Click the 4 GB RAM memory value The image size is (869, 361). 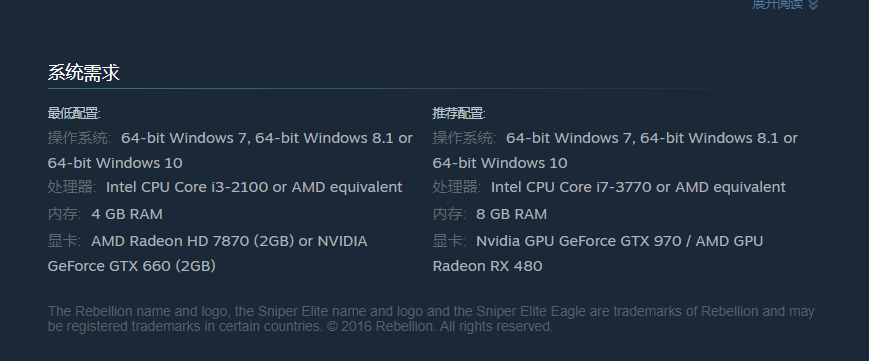pos(127,214)
